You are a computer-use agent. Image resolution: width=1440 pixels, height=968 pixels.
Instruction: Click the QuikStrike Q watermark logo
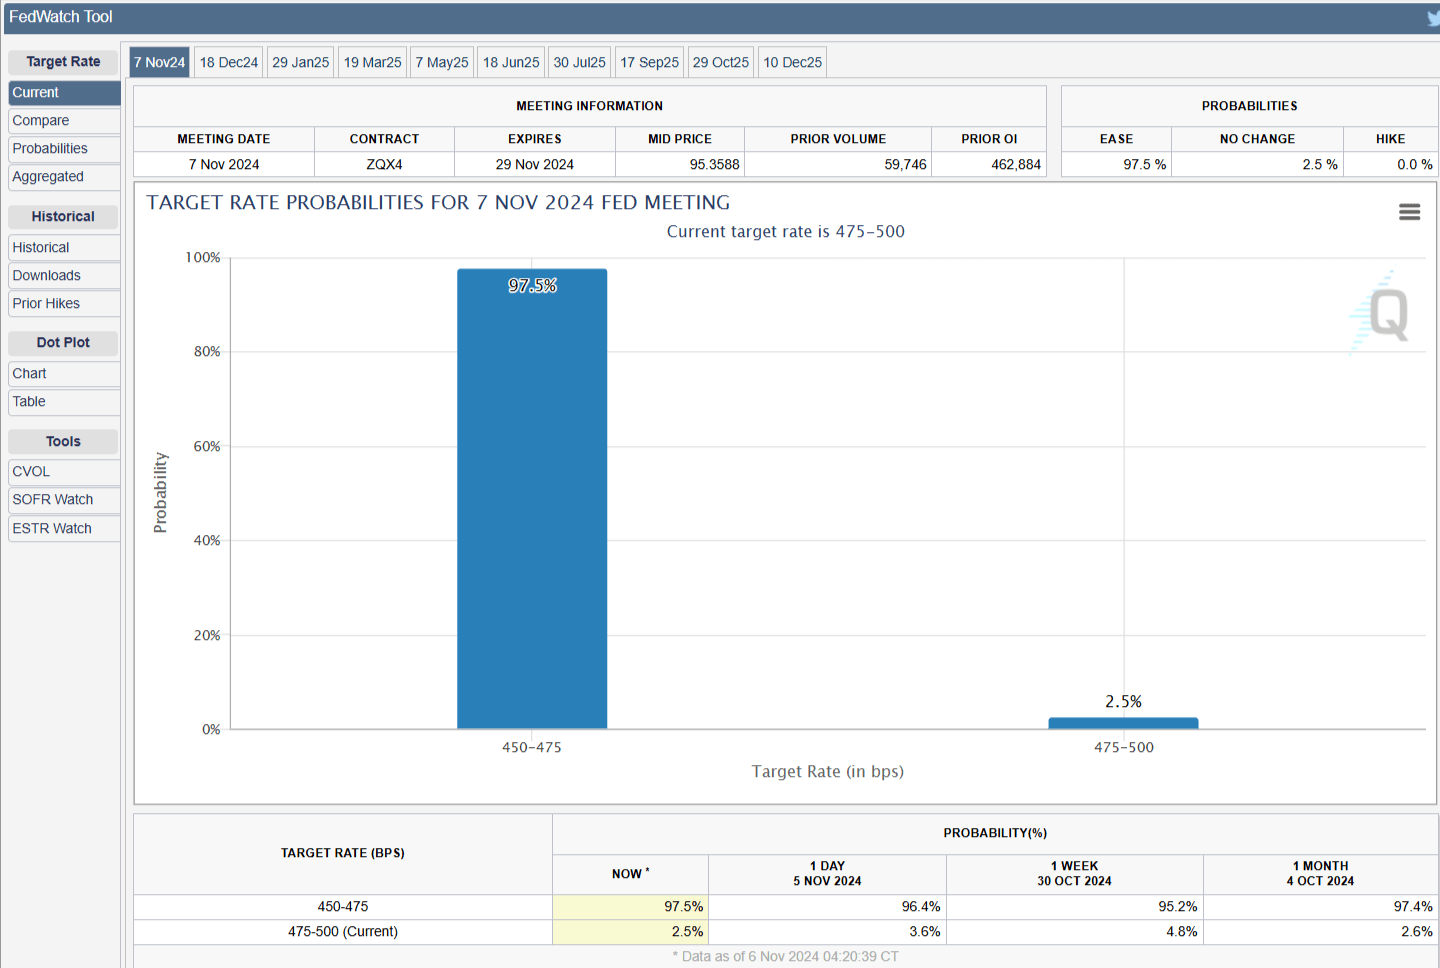(x=1386, y=314)
